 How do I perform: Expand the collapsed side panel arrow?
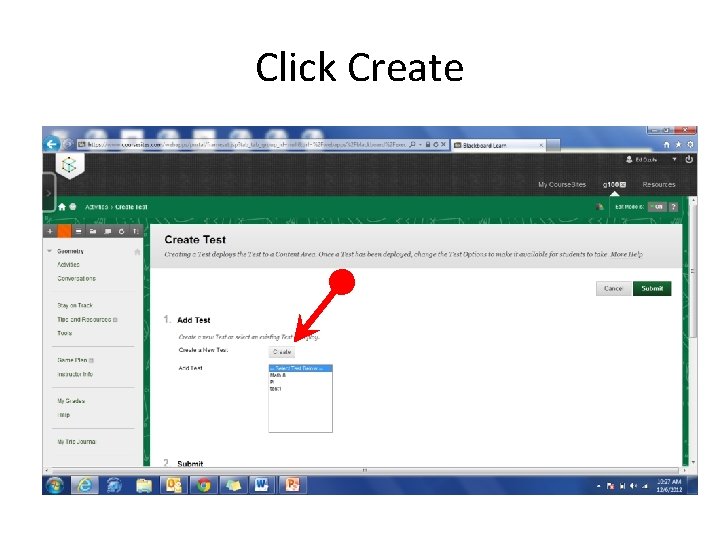(x=49, y=193)
